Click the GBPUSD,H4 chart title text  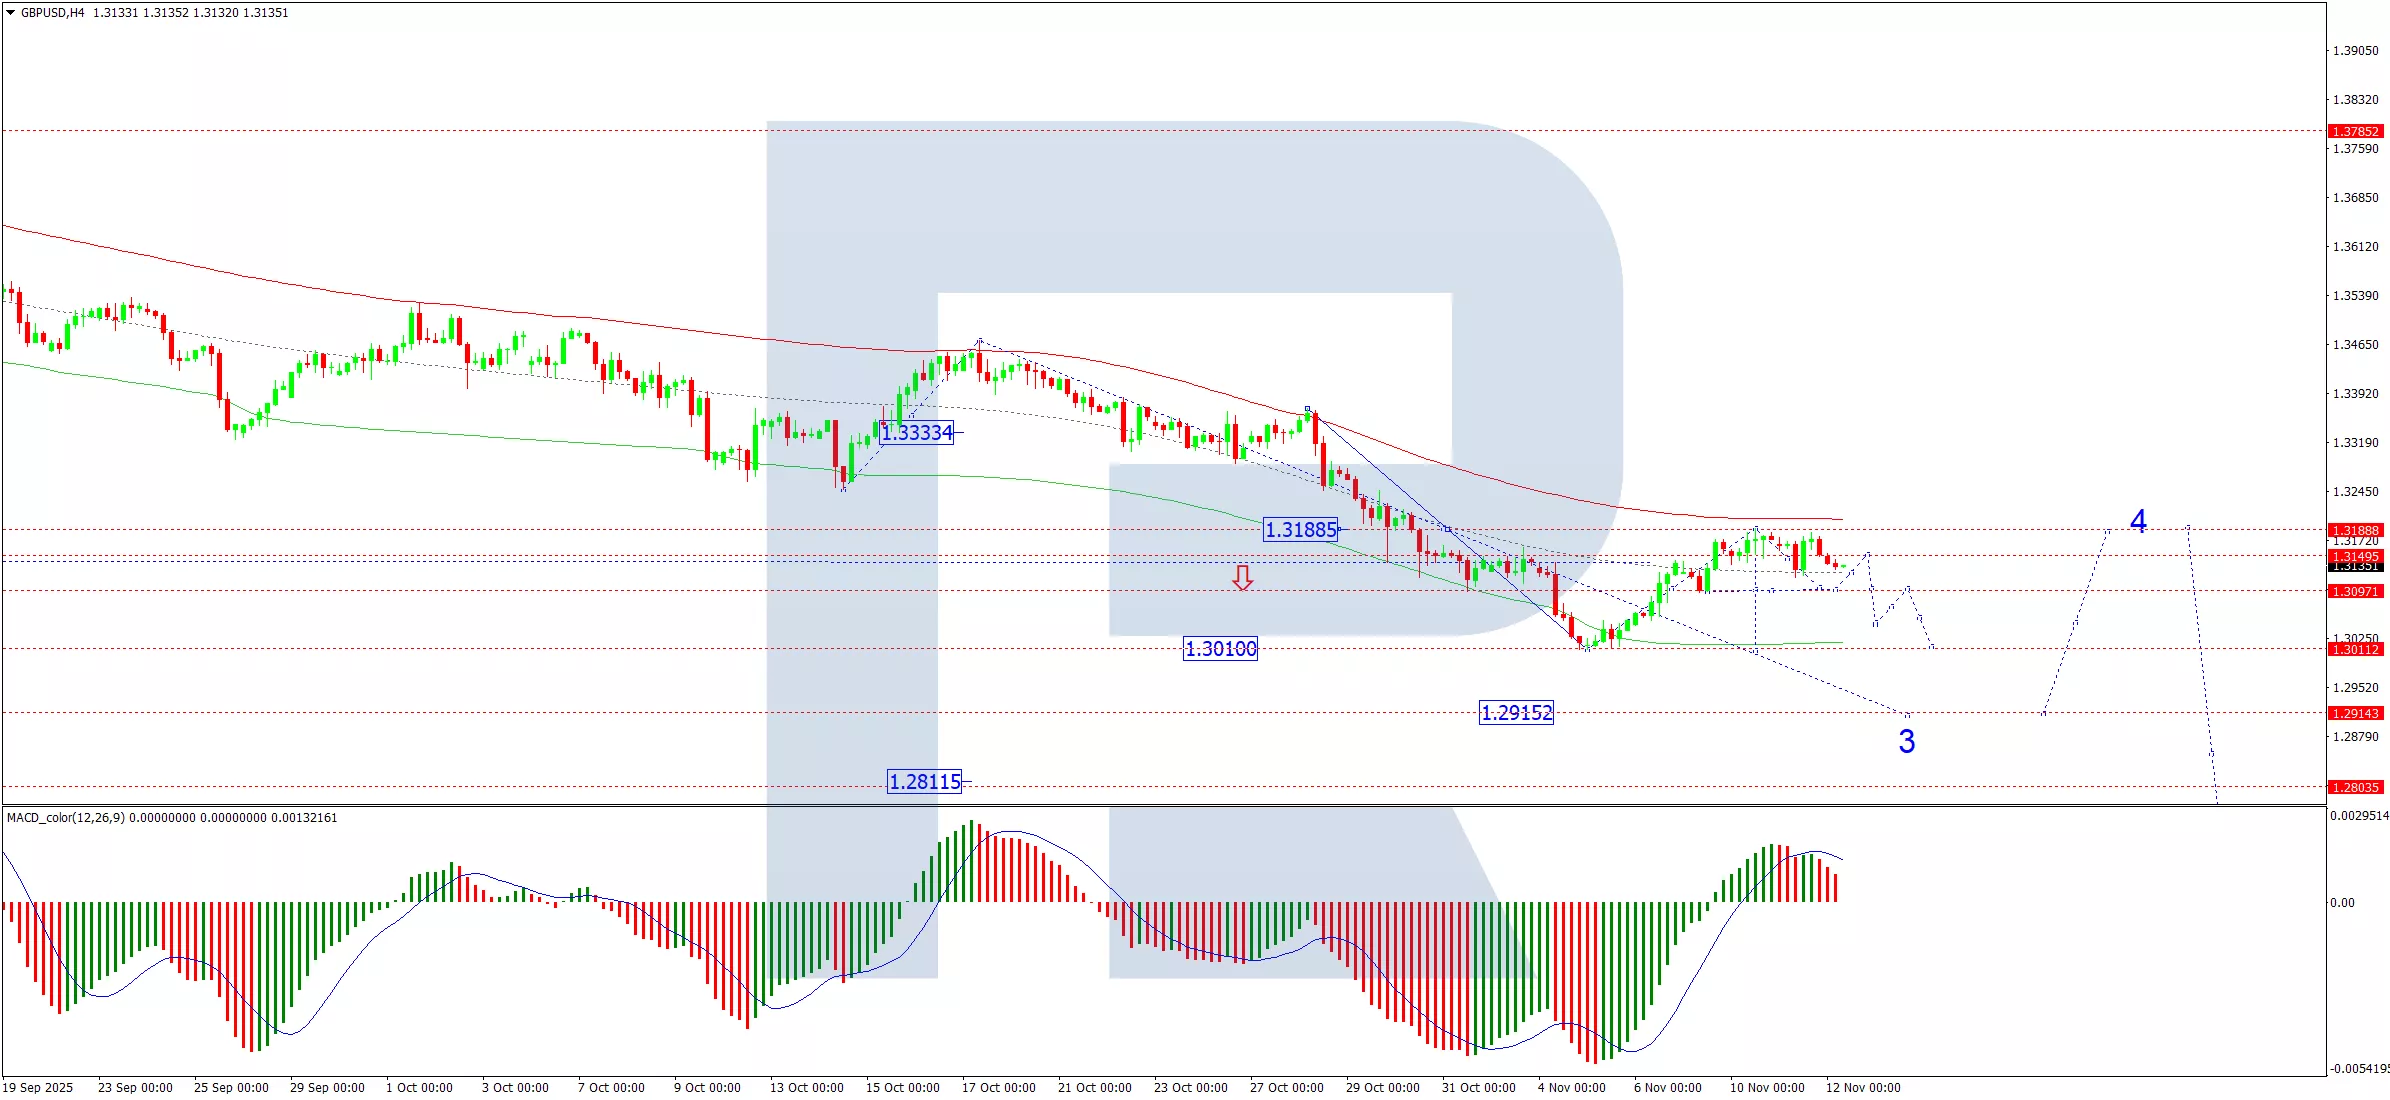(x=53, y=13)
